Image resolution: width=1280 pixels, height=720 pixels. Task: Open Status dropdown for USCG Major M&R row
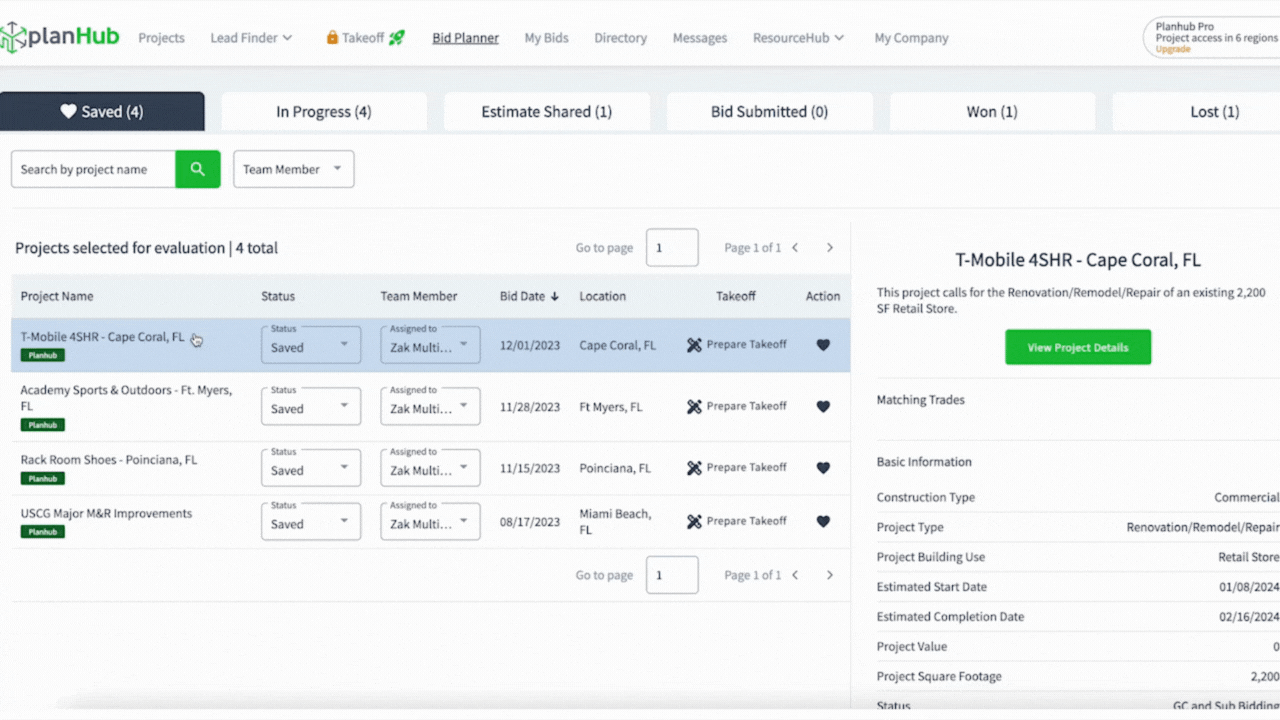point(311,522)
